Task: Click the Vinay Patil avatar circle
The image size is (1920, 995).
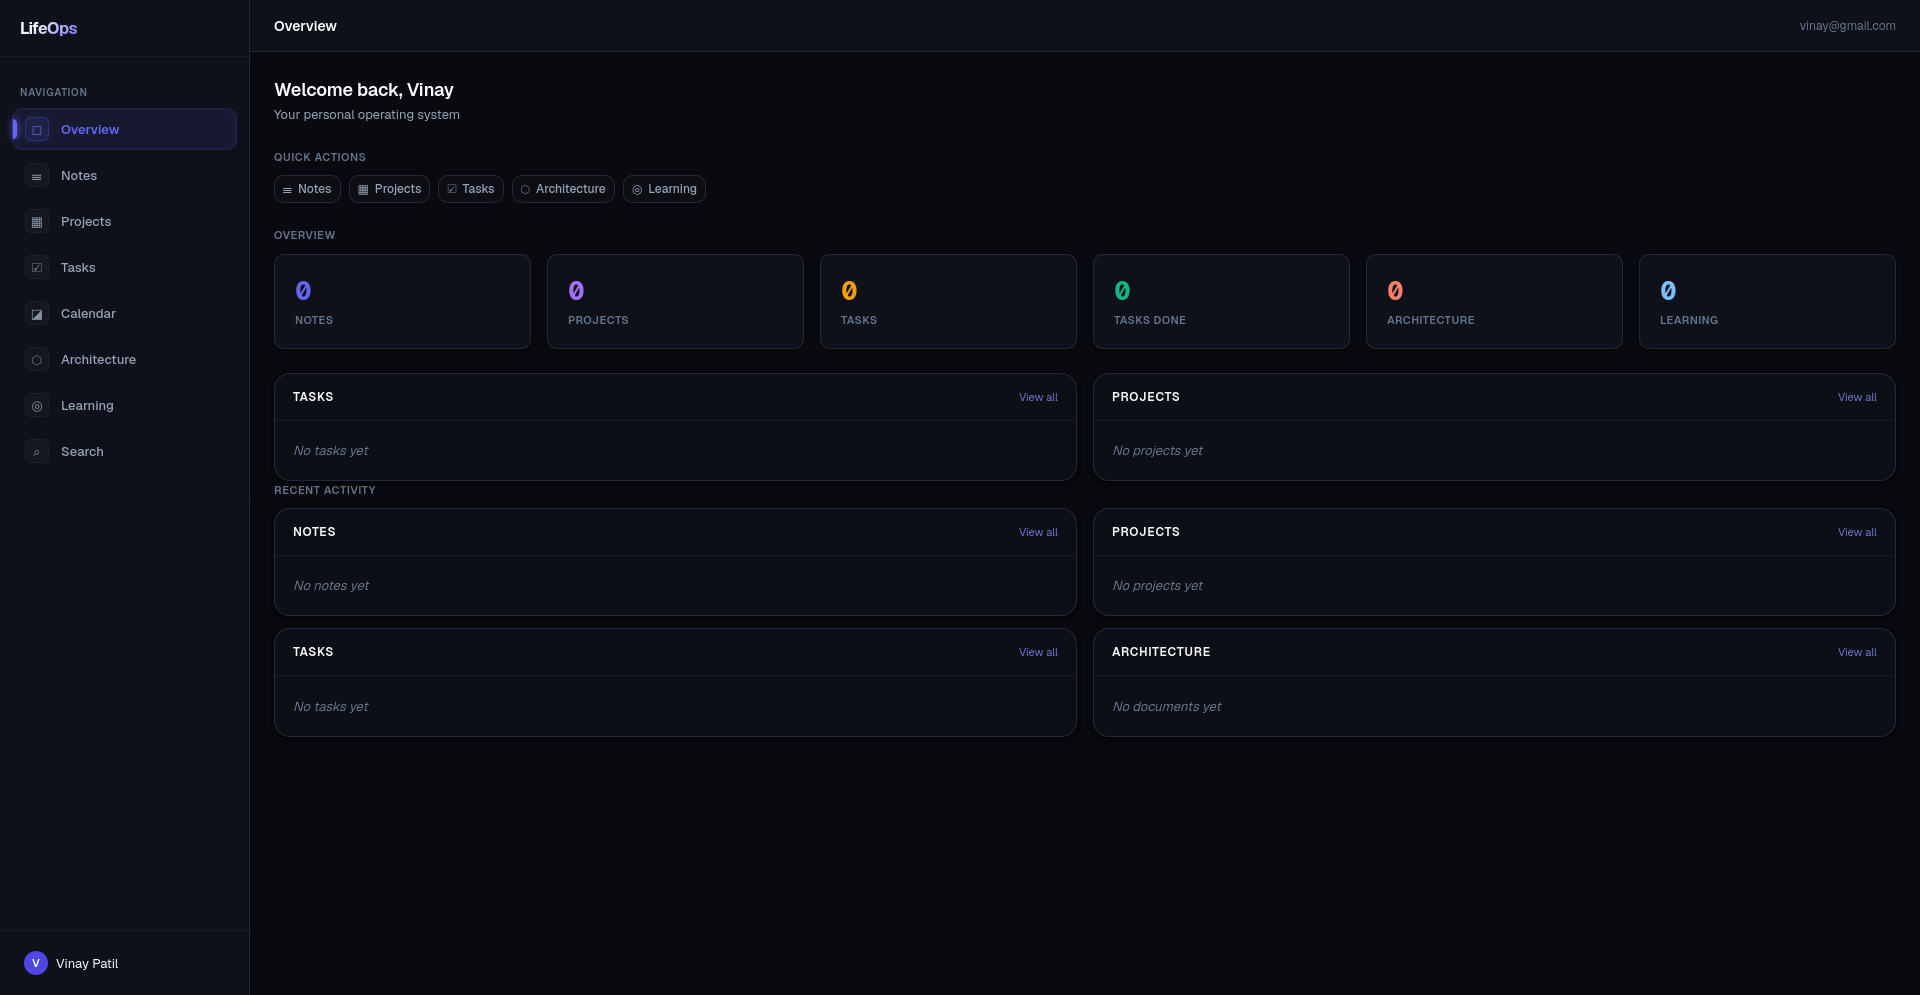Action: tap(36, 963)
